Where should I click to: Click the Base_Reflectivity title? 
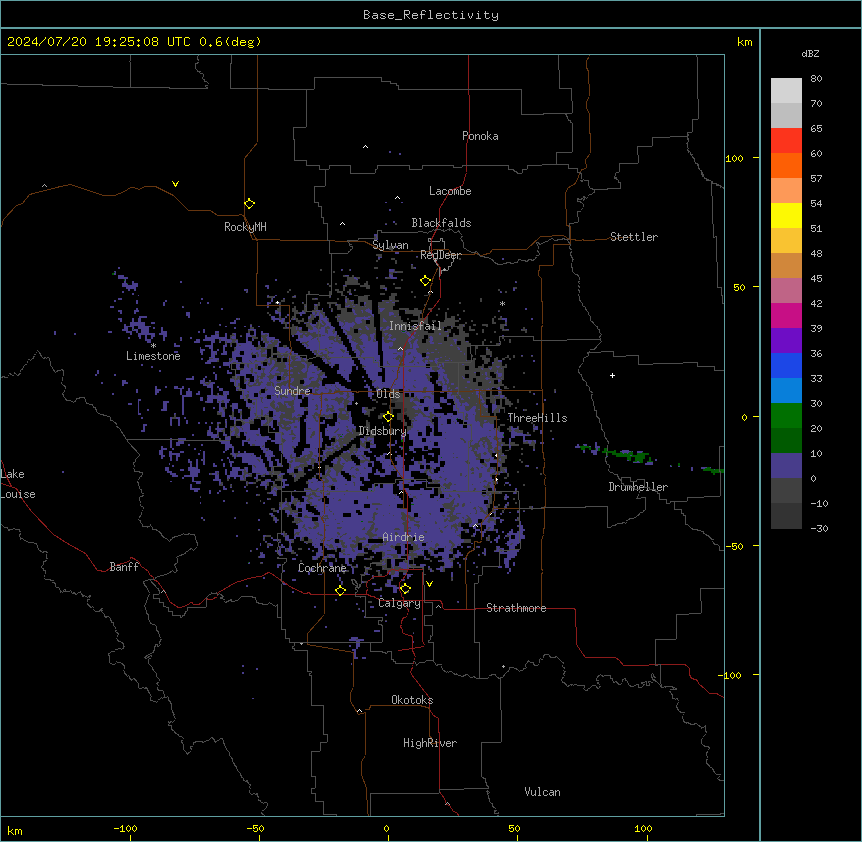(431, 15)
